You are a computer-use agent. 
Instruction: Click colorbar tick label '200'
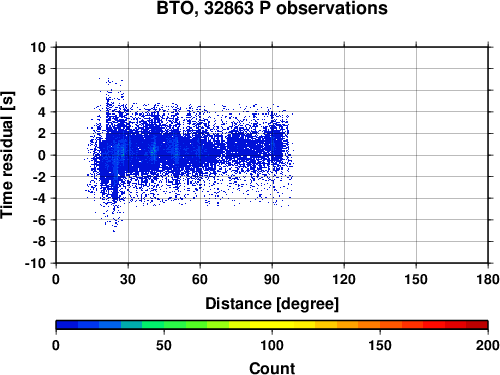(x=488, y=345)
